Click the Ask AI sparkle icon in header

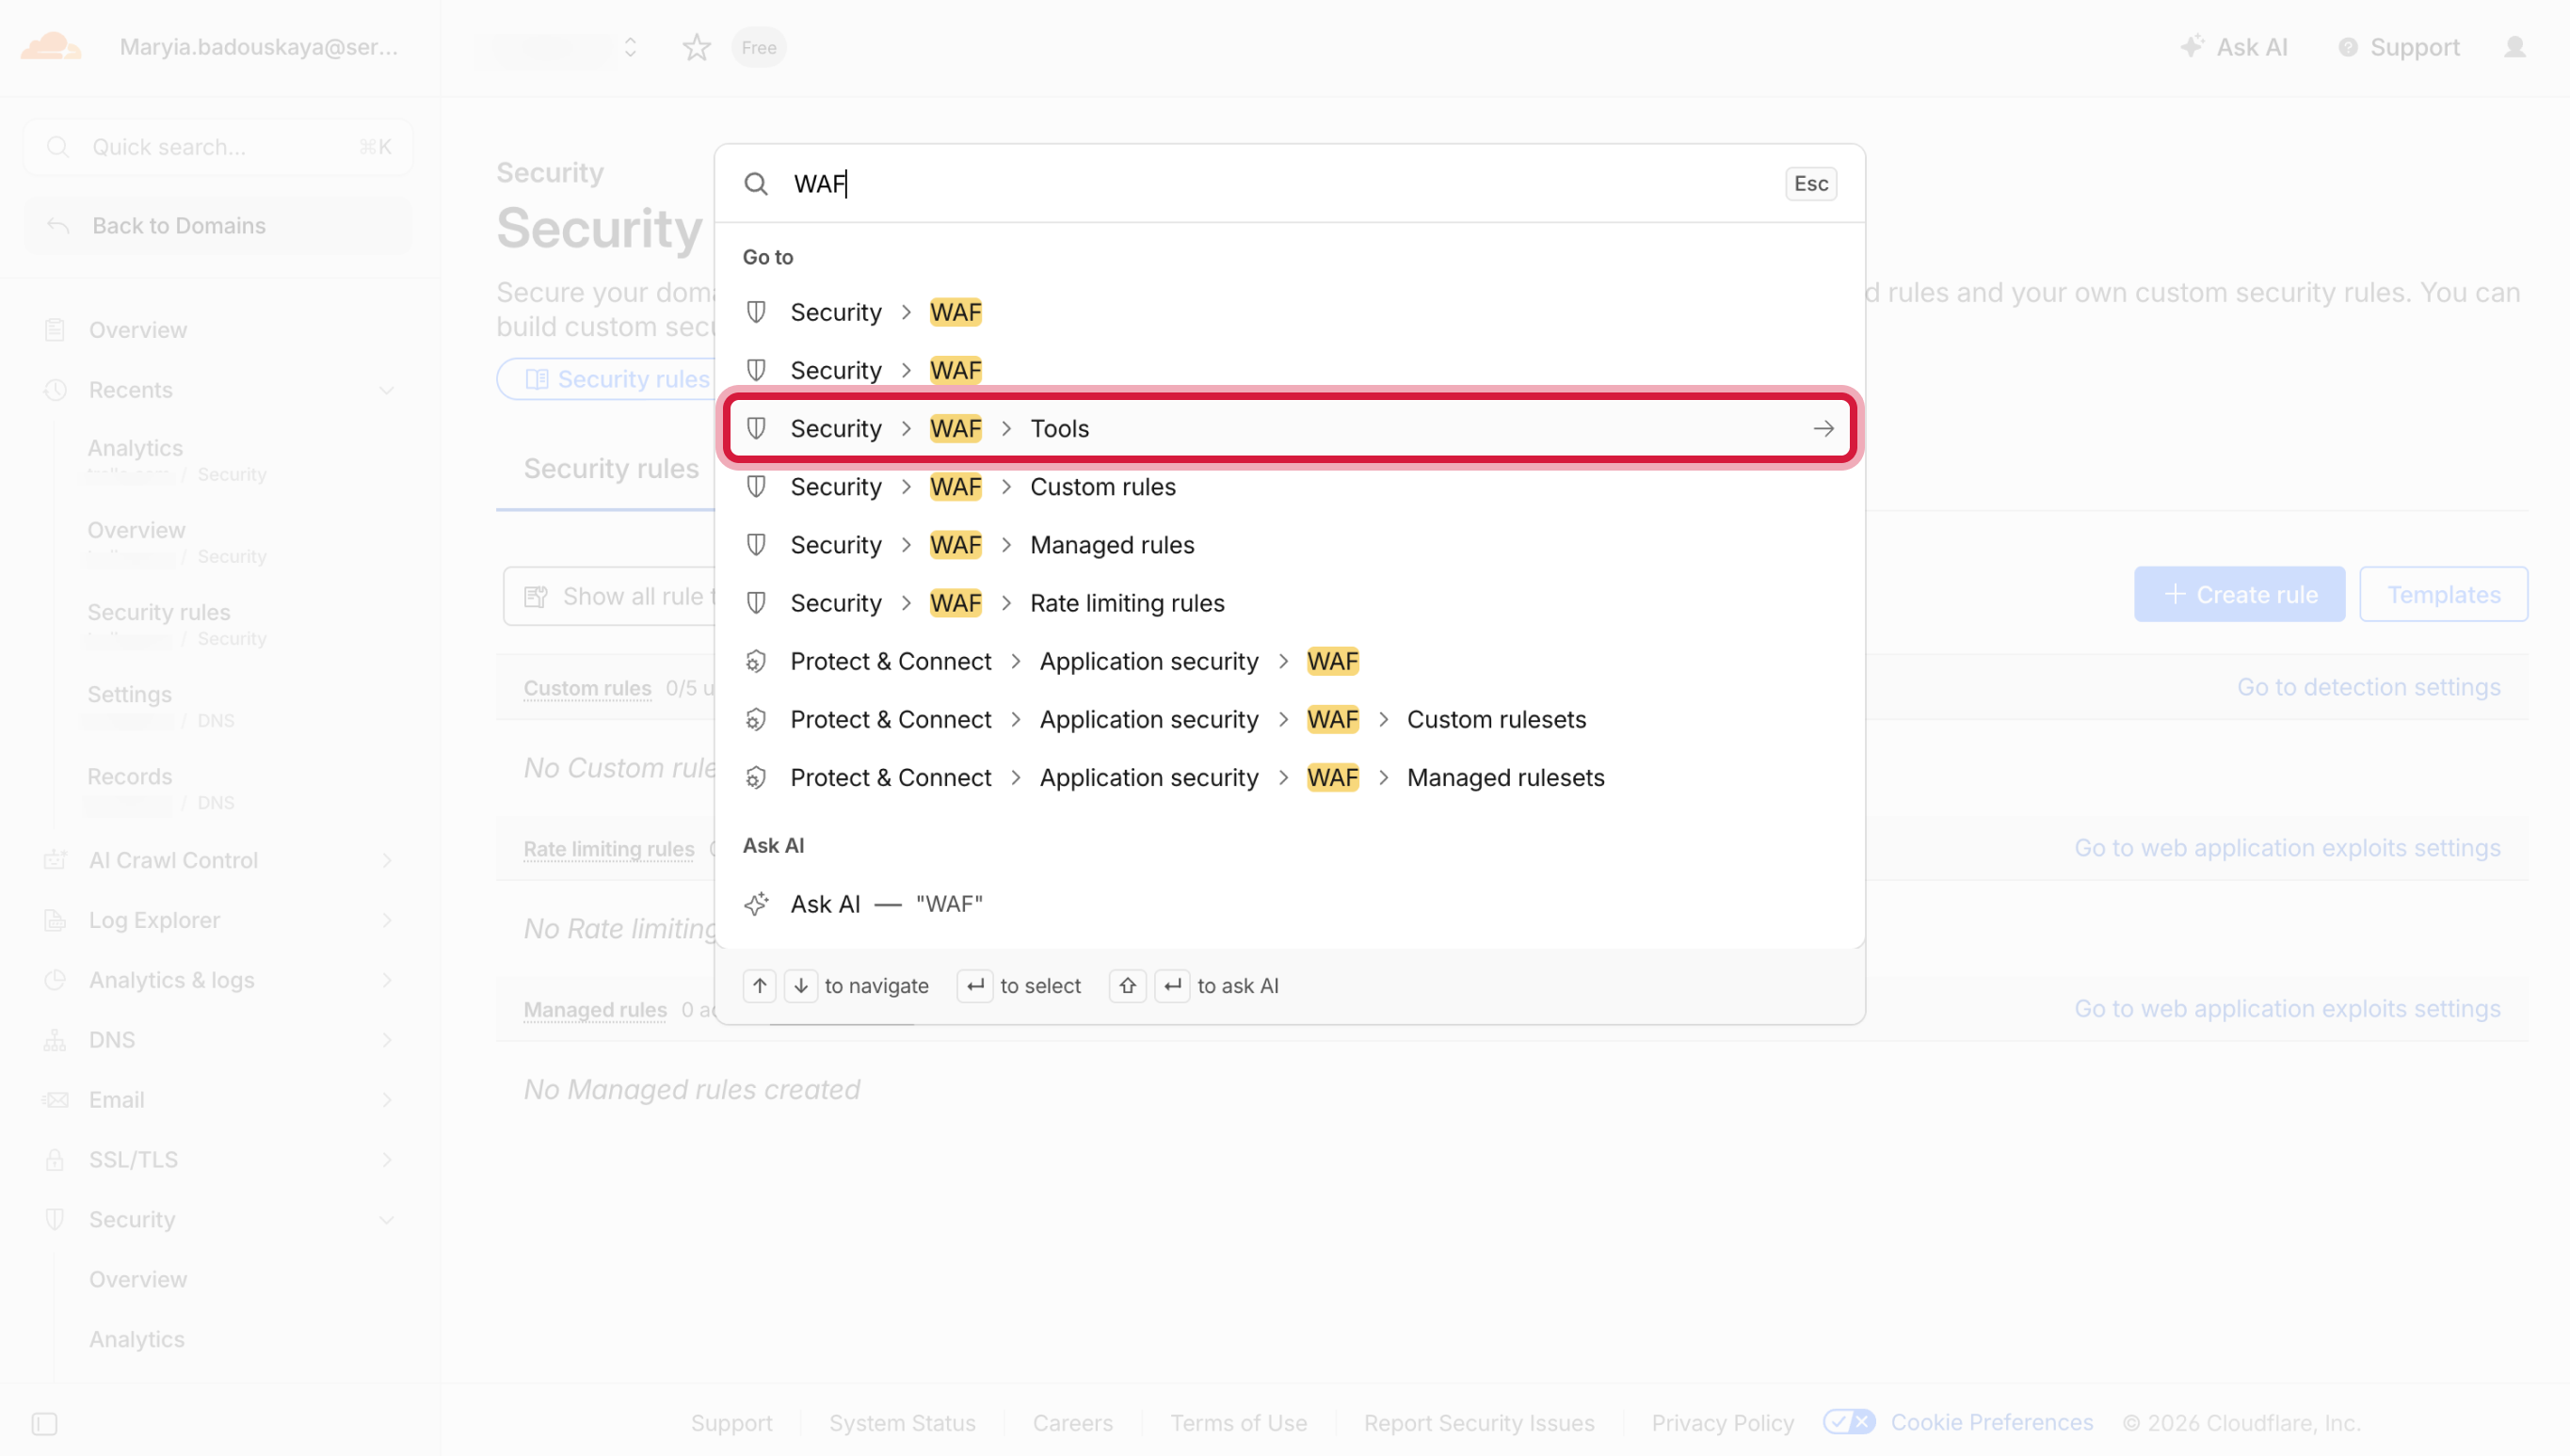click(x=2192, y=47)
